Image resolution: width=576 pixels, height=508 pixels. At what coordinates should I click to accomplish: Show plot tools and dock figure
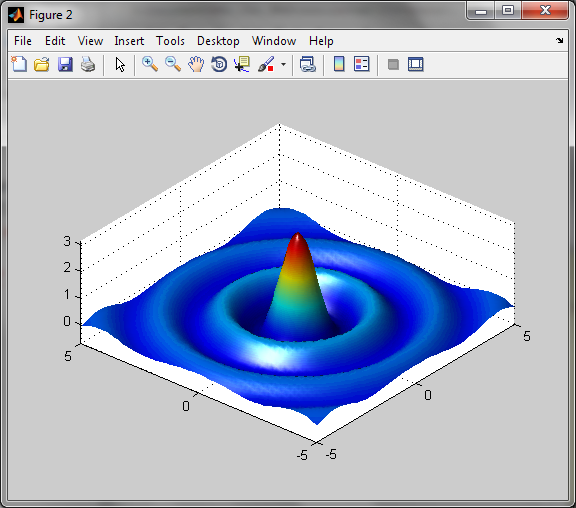point(416,64)
